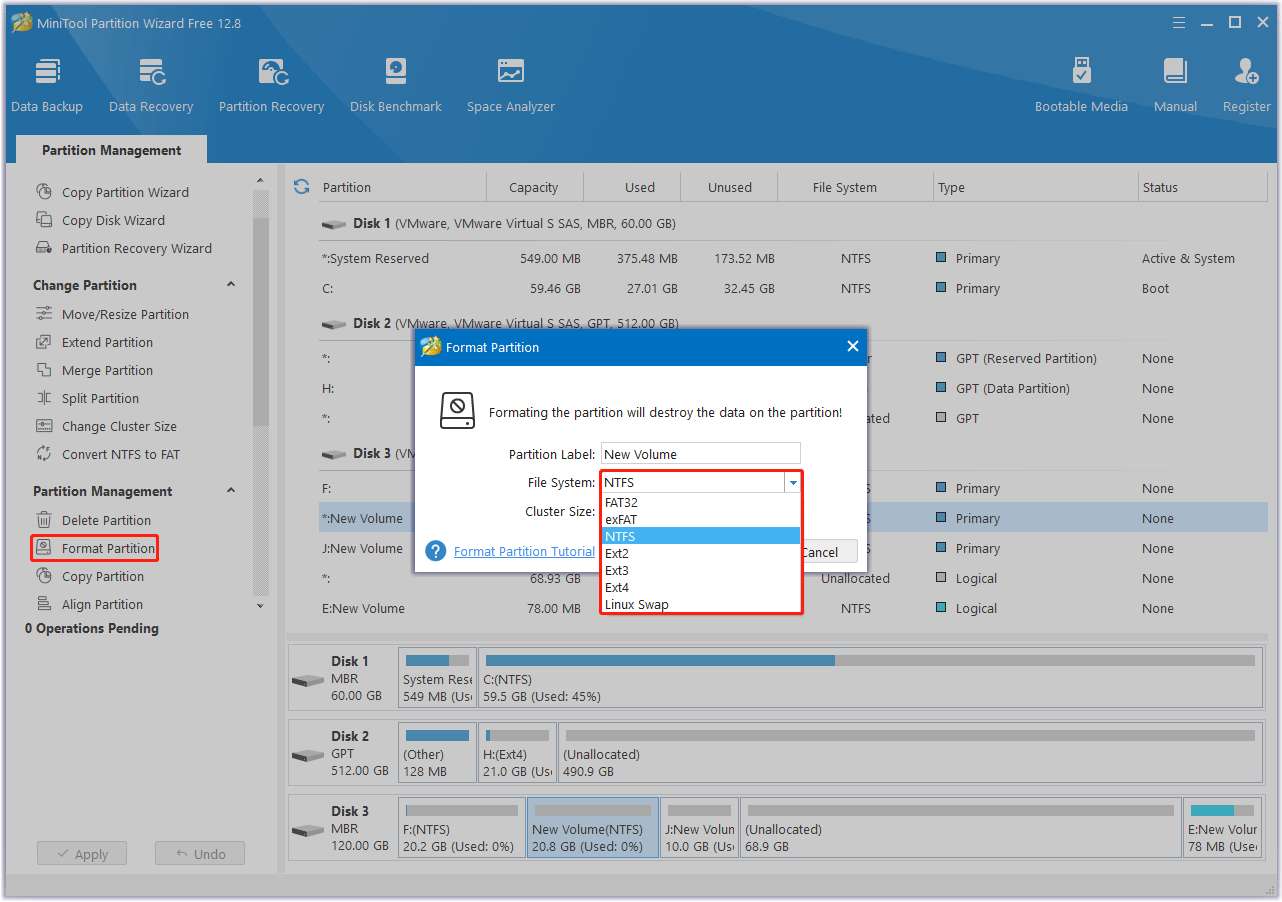Select NTFS in the file system list
The width and height of the screenshot is (1282, 902).
700,537
